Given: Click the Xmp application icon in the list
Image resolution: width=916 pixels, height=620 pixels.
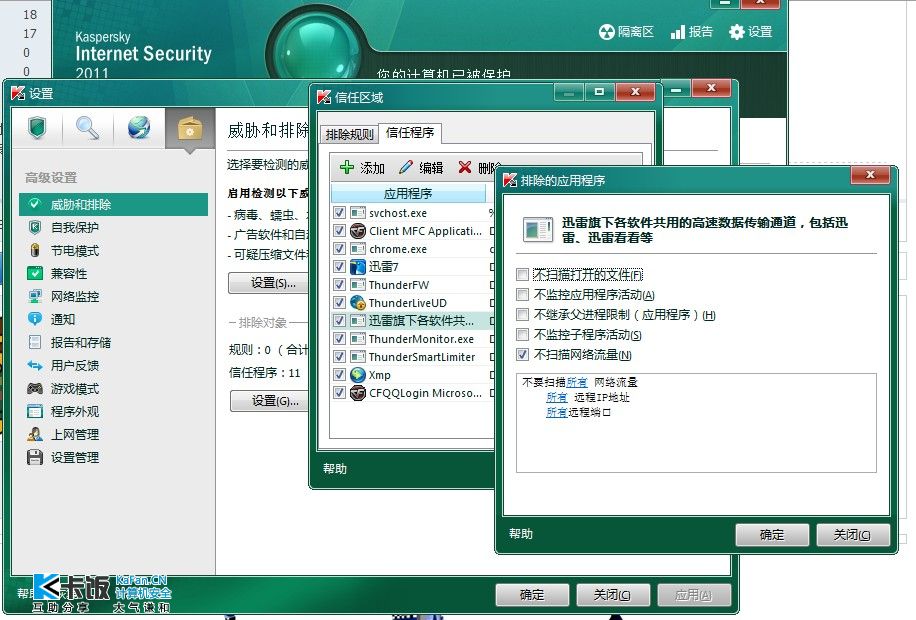Looking at the screenshot, I should point(358,375).
